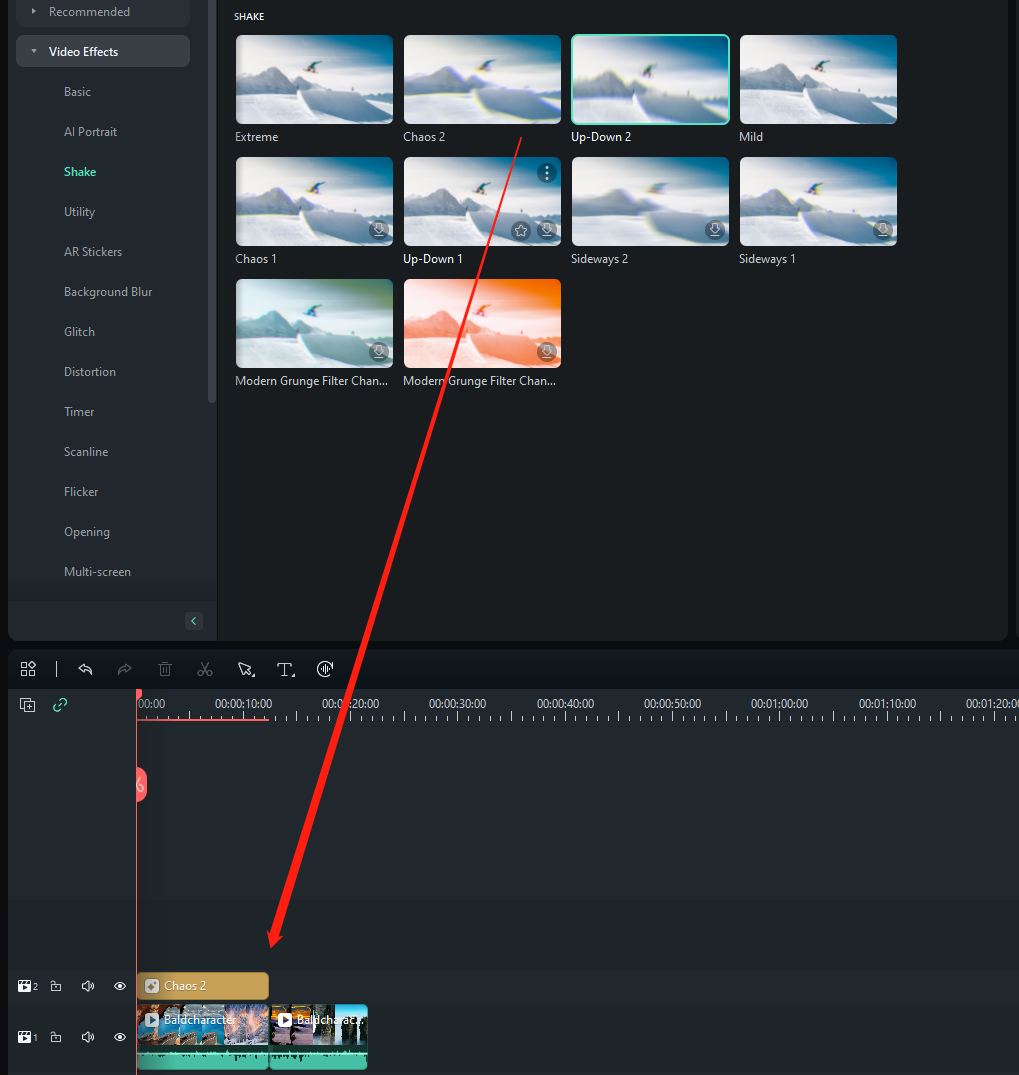Collapse the Video Effects category

coord(34,52)
